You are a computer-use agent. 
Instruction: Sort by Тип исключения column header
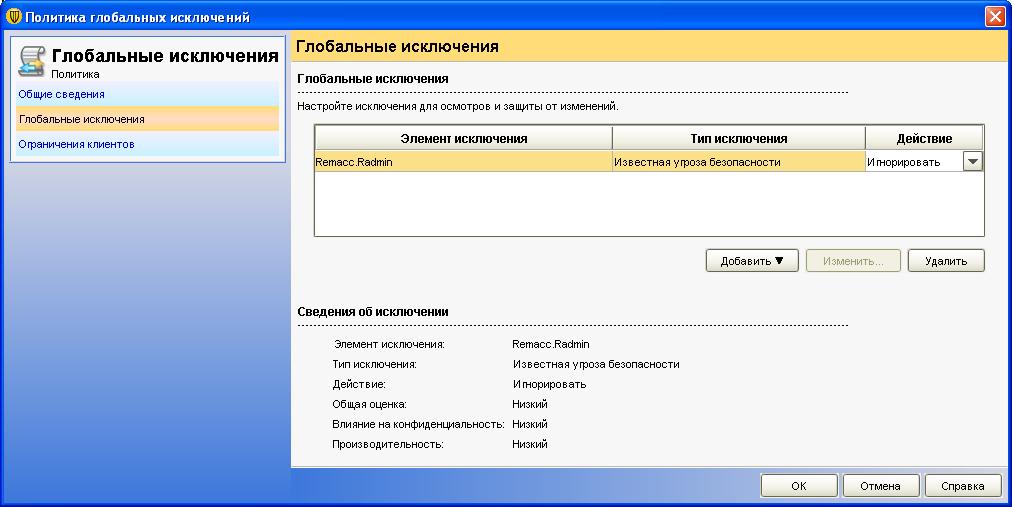(739, 138)
